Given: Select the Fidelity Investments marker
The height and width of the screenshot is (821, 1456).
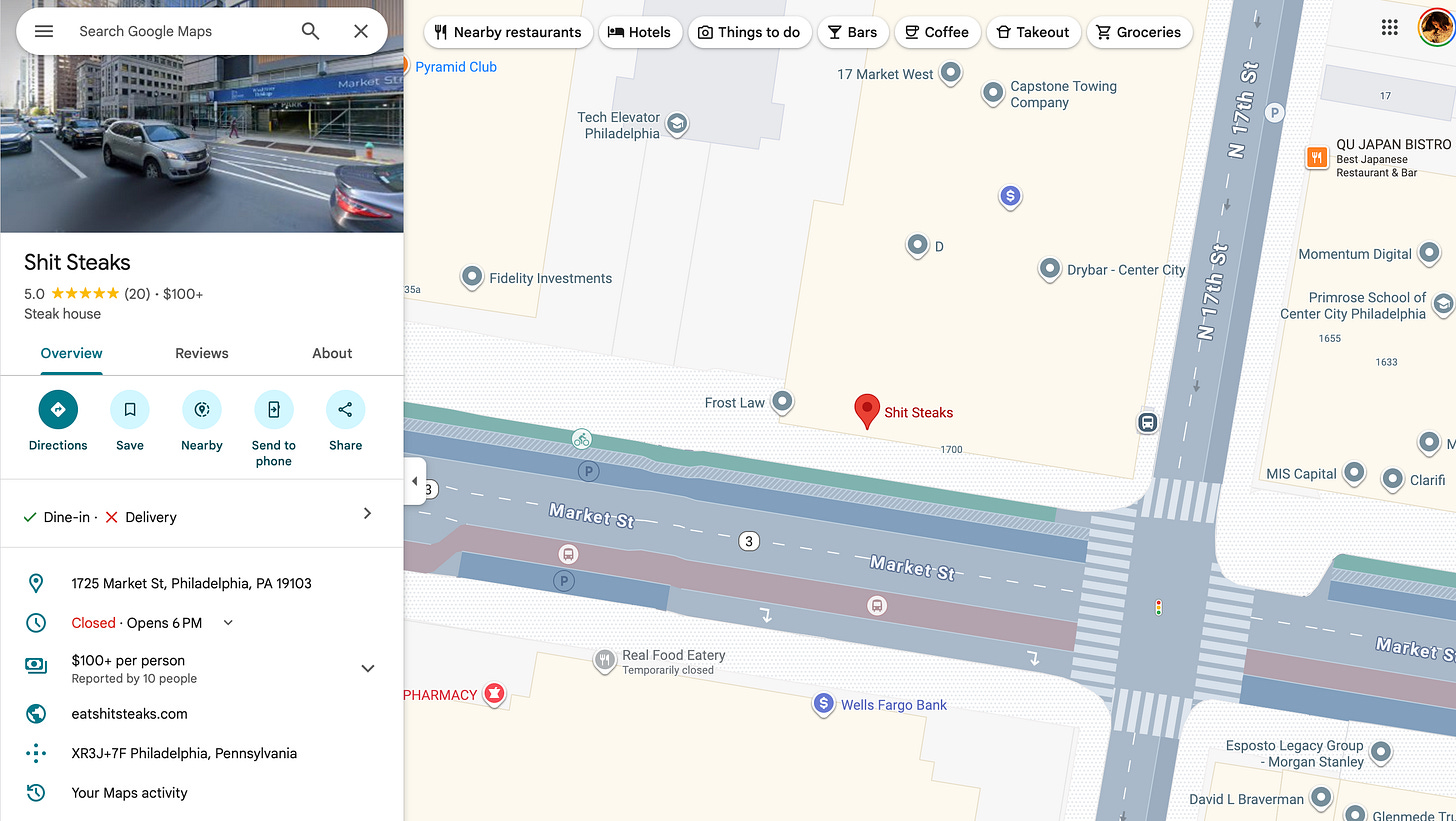Looking at the screenshot, I should click(x=472, y=278).
